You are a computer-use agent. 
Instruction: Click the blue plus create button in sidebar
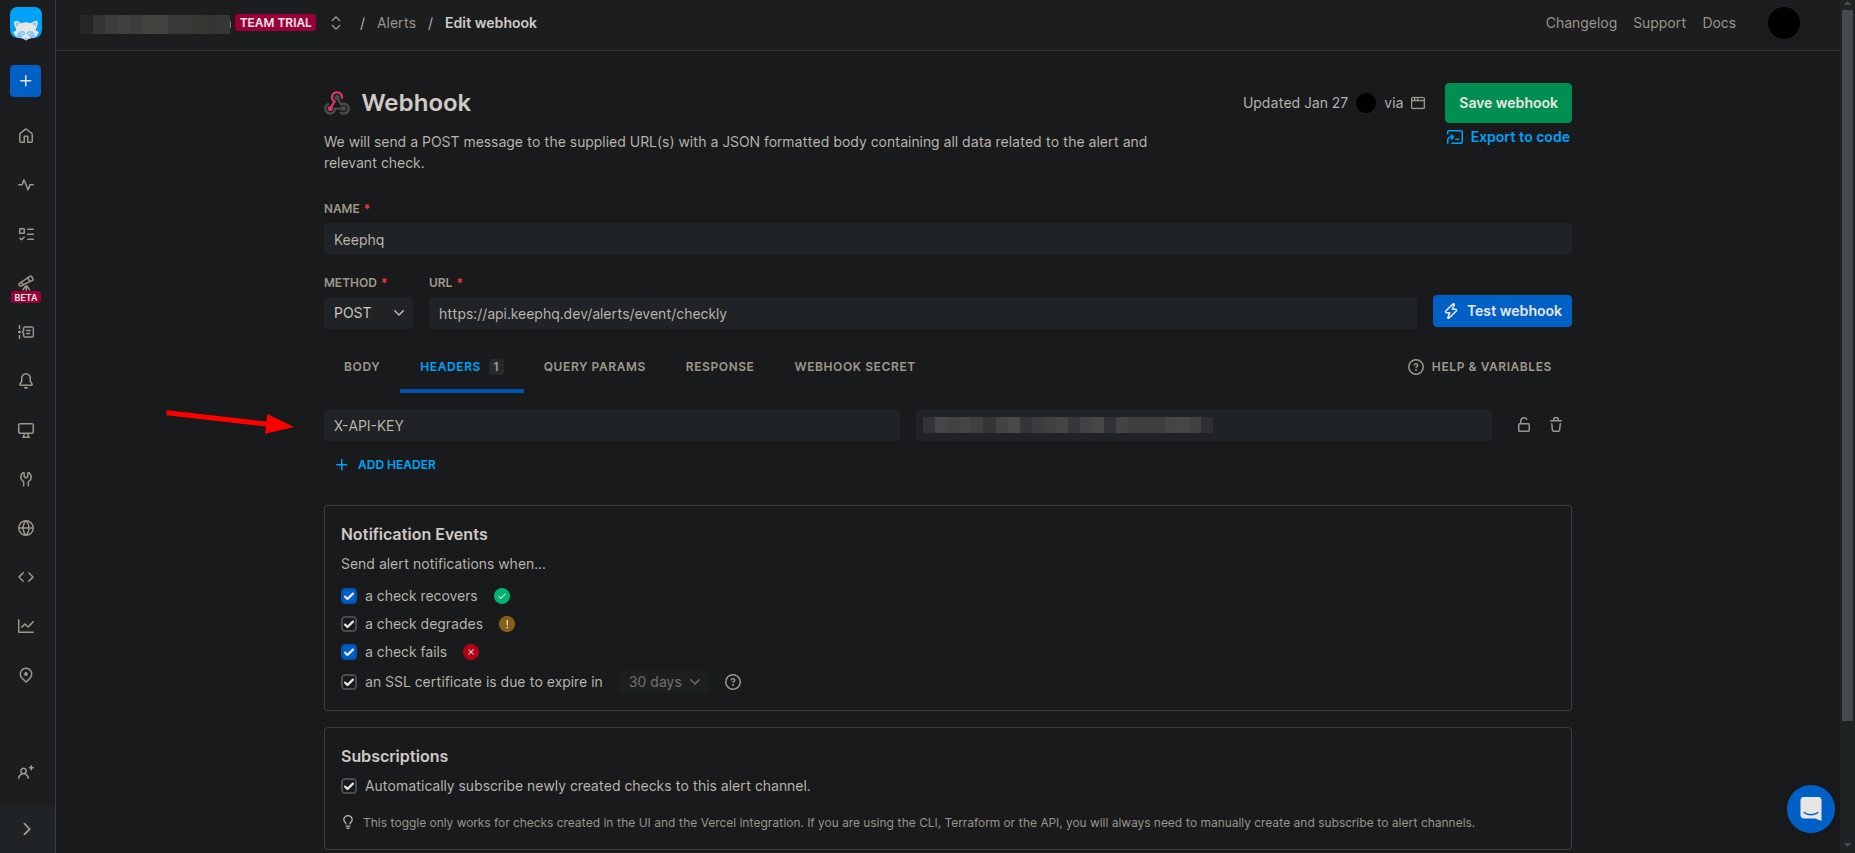(x=26, y=81)
